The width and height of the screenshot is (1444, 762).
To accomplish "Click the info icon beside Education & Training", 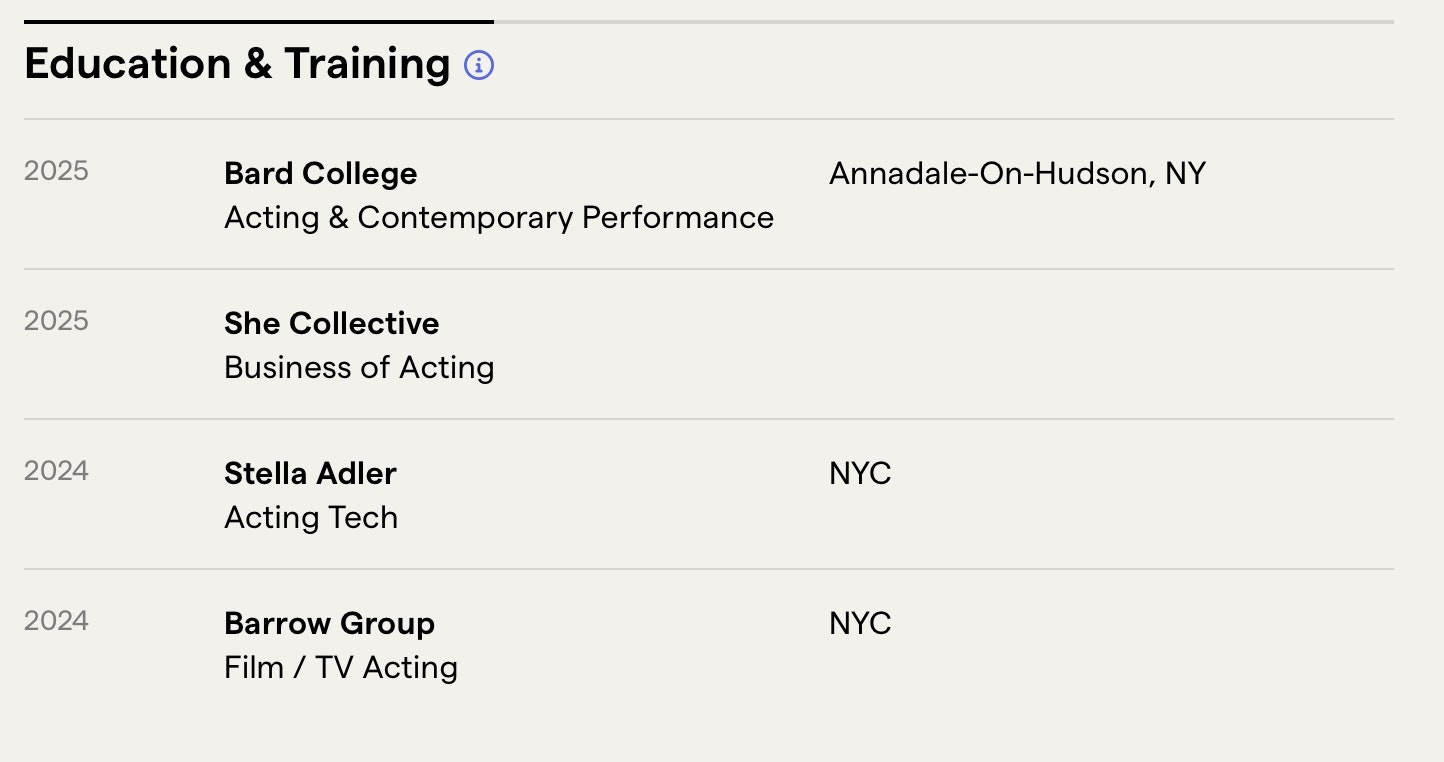I will click(479, 66).
